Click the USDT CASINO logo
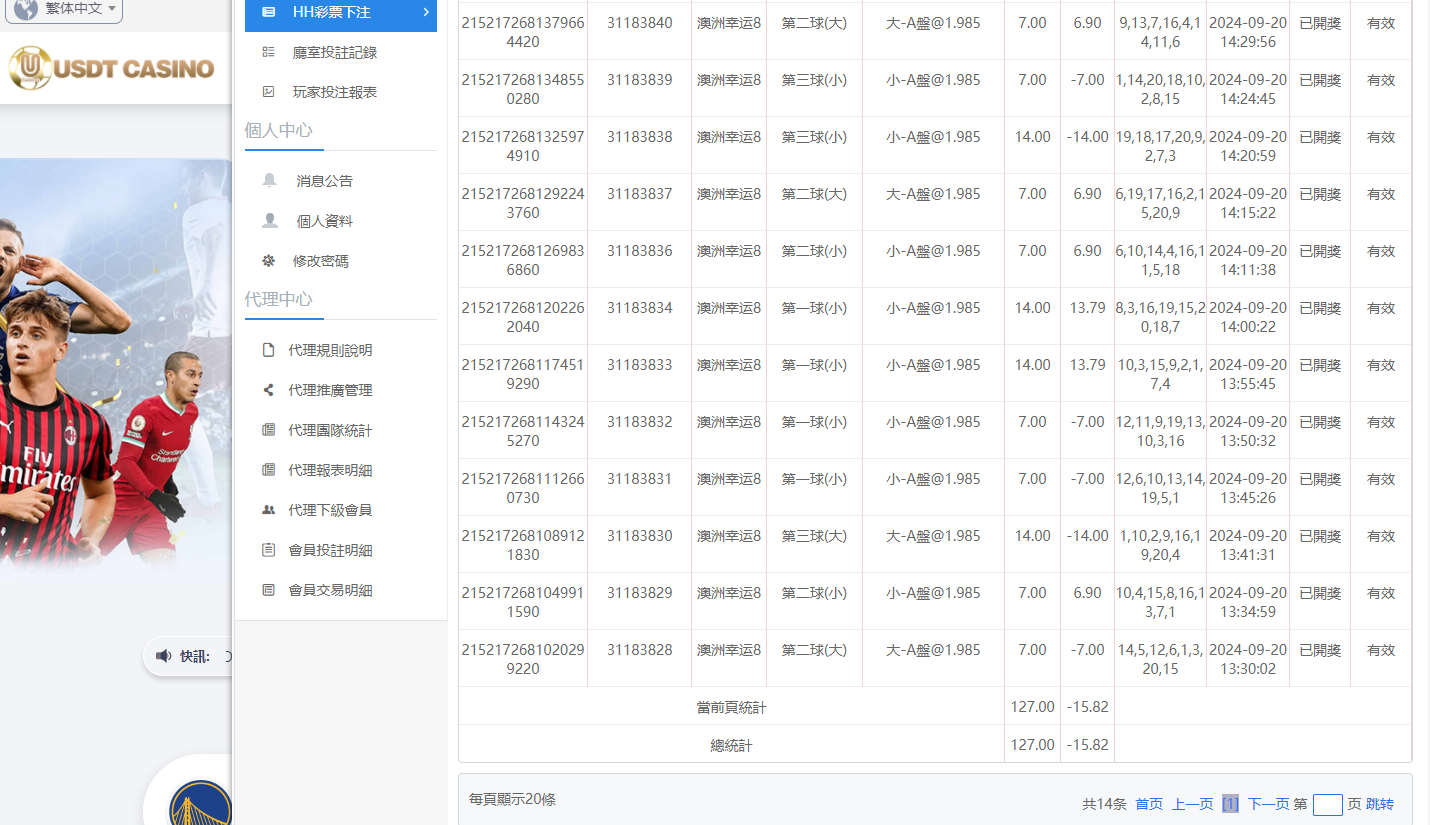1430x825 pixels. point(110,68)
